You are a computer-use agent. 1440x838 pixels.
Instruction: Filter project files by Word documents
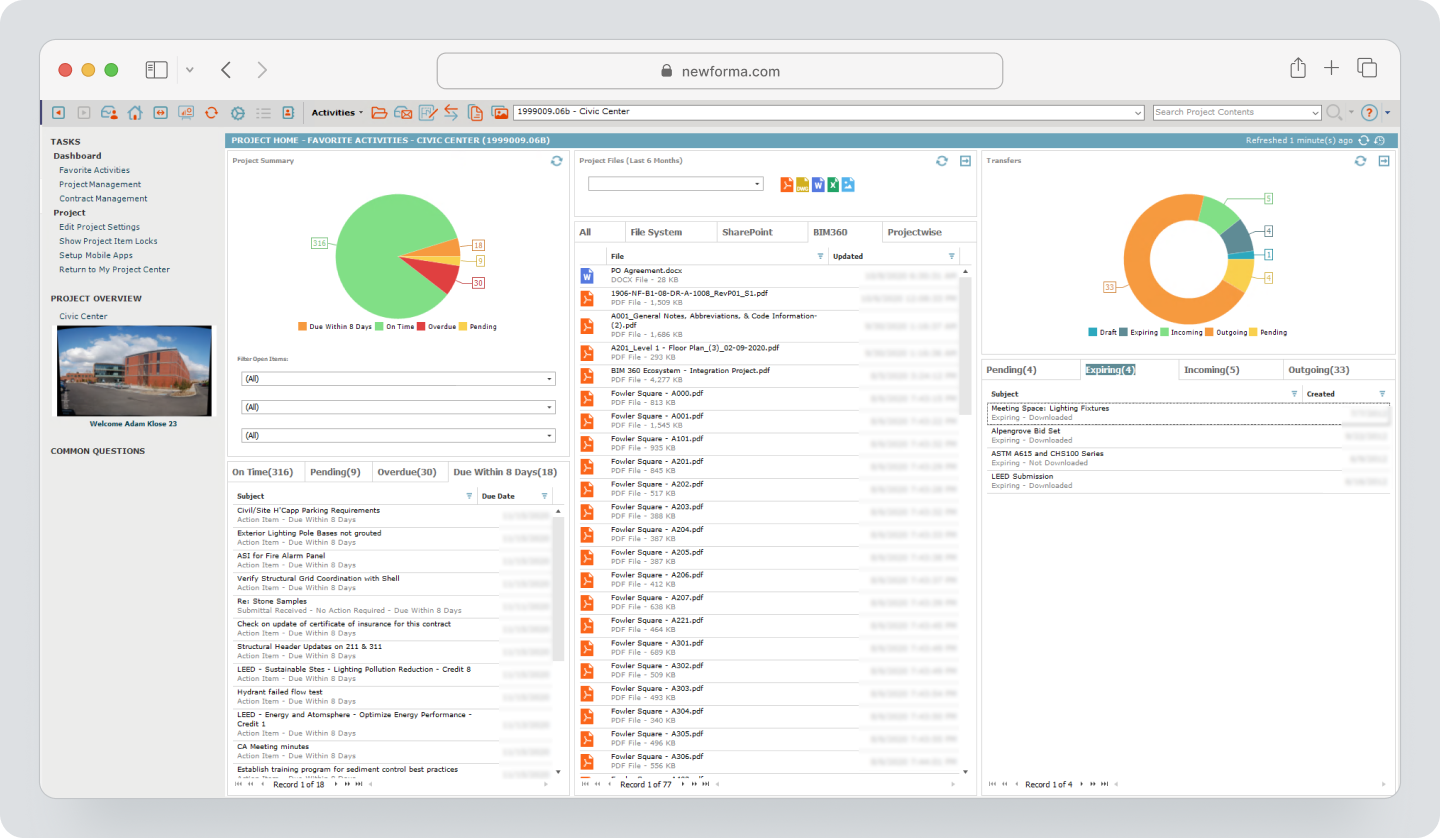(819, 184)
